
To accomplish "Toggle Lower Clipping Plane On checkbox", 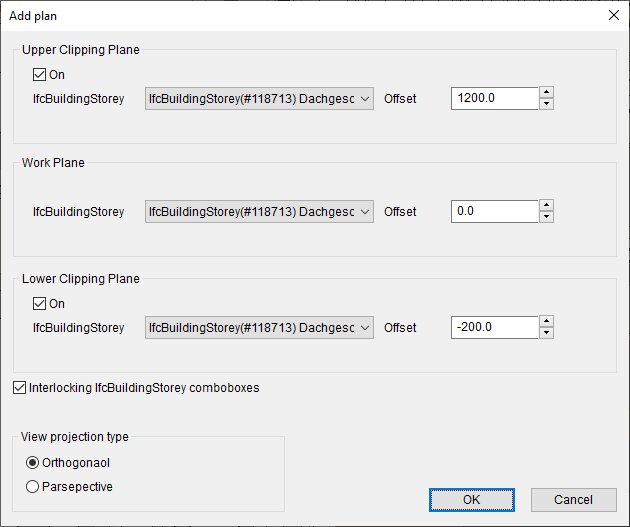I will pos(39,304).
